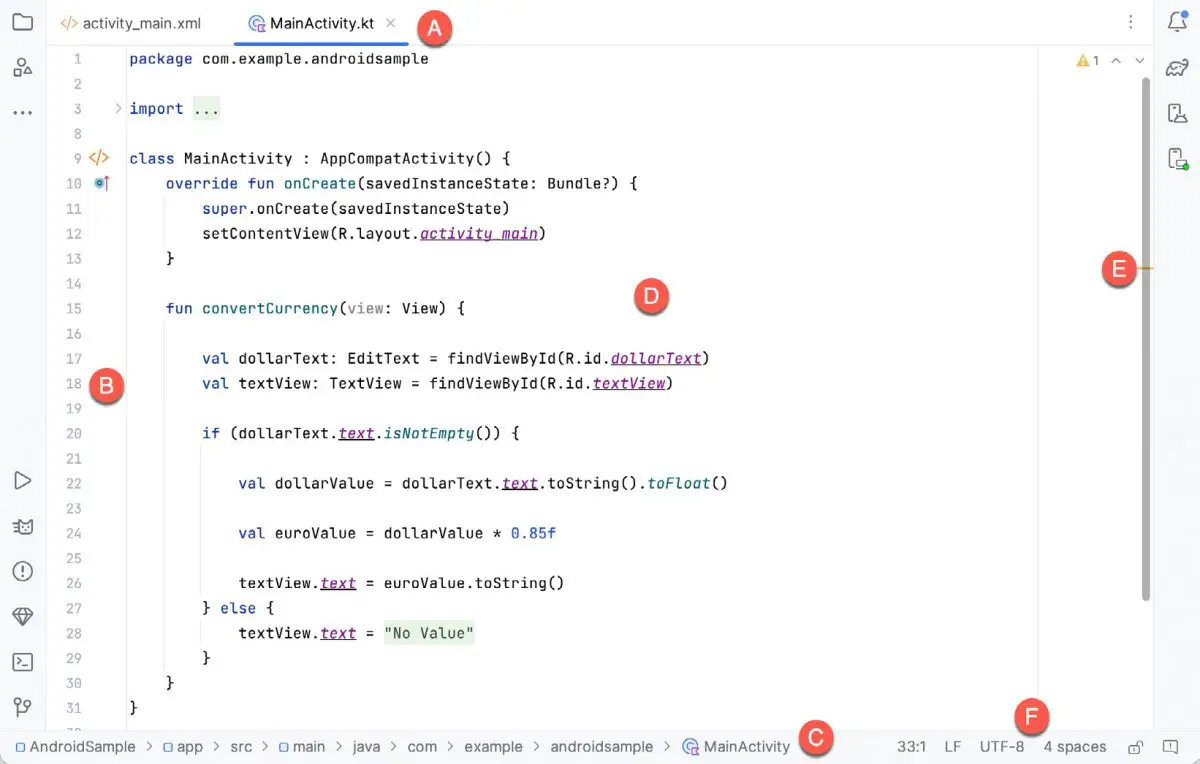Open the Notifications bell icon

click(x=1177, y=22)
